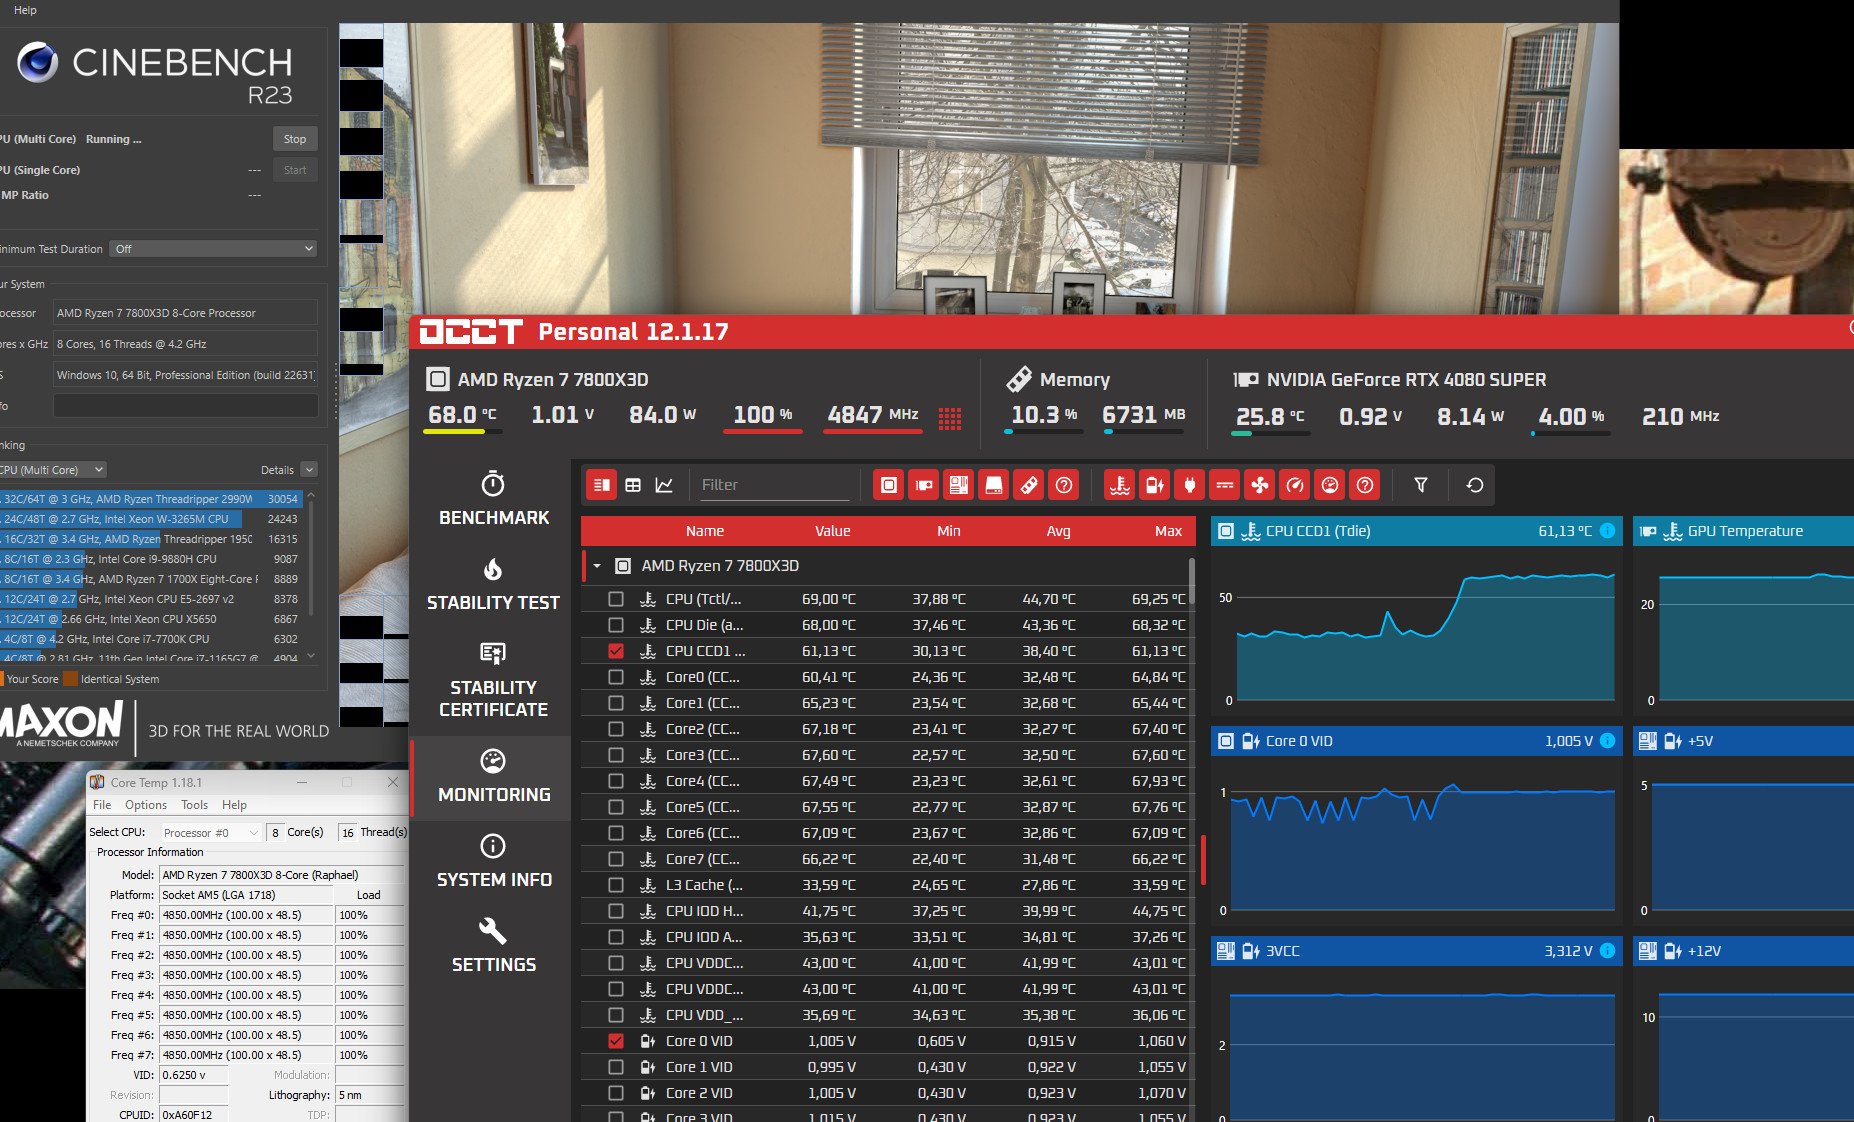Viewport: 1854px width, 1122px height.
Task: Toggle the RAM memory sensor filter
Action: tap(1029, 485)
